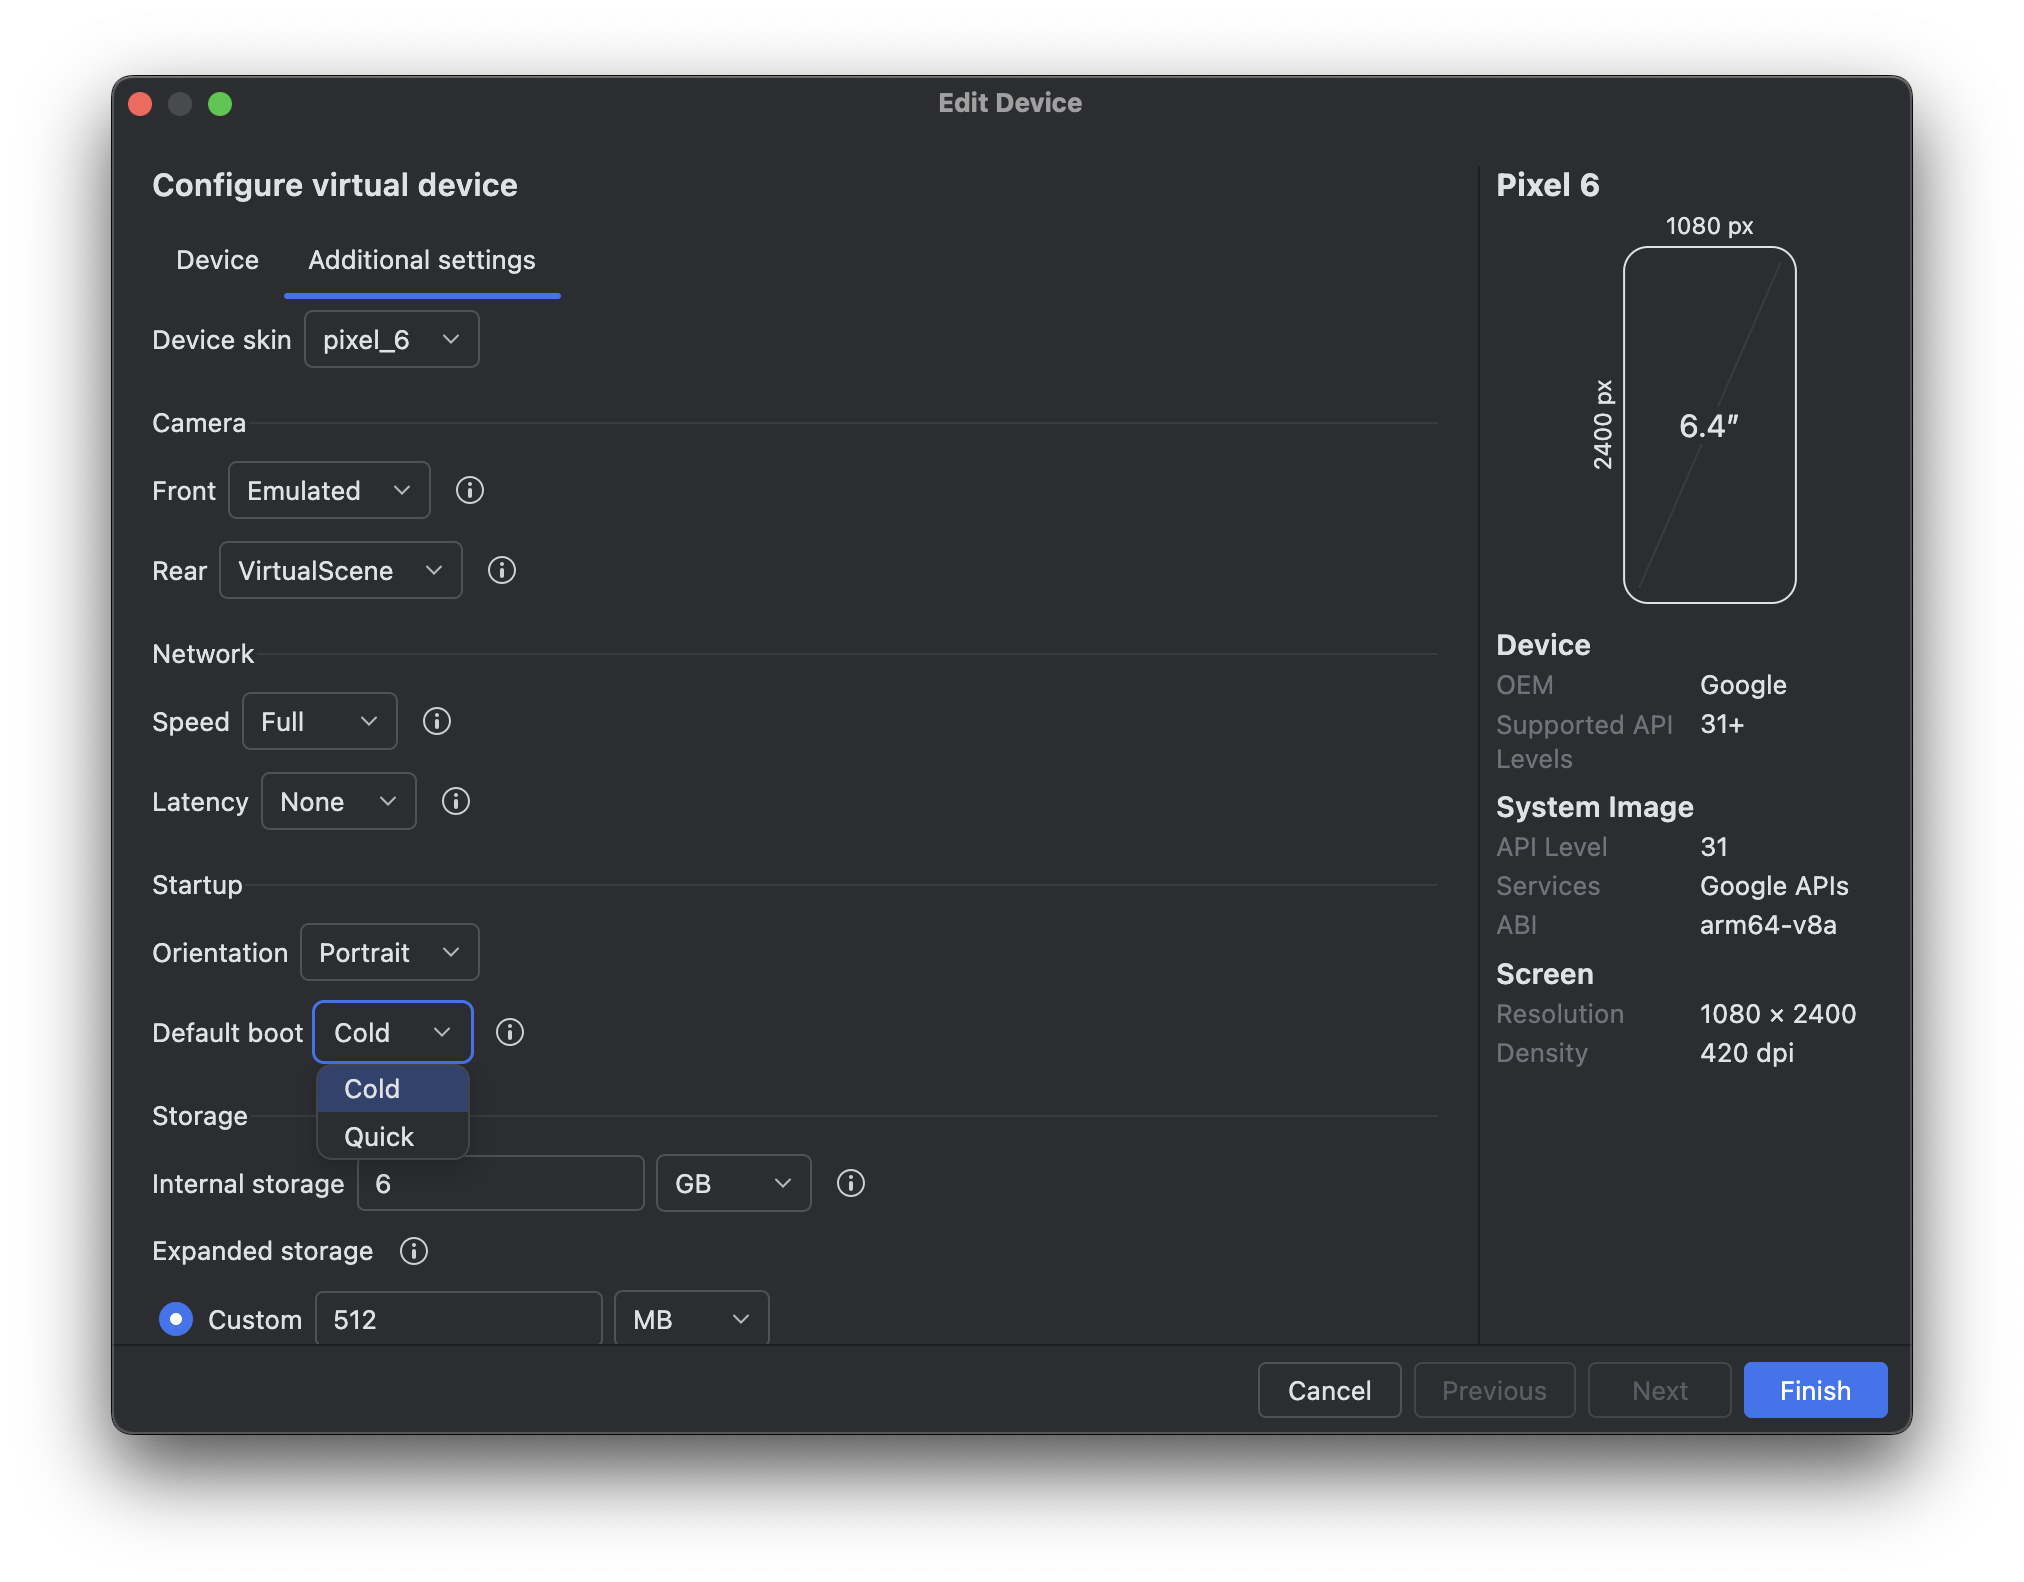Open the Internal storage GB unit dropdown

click(734, 1183)
